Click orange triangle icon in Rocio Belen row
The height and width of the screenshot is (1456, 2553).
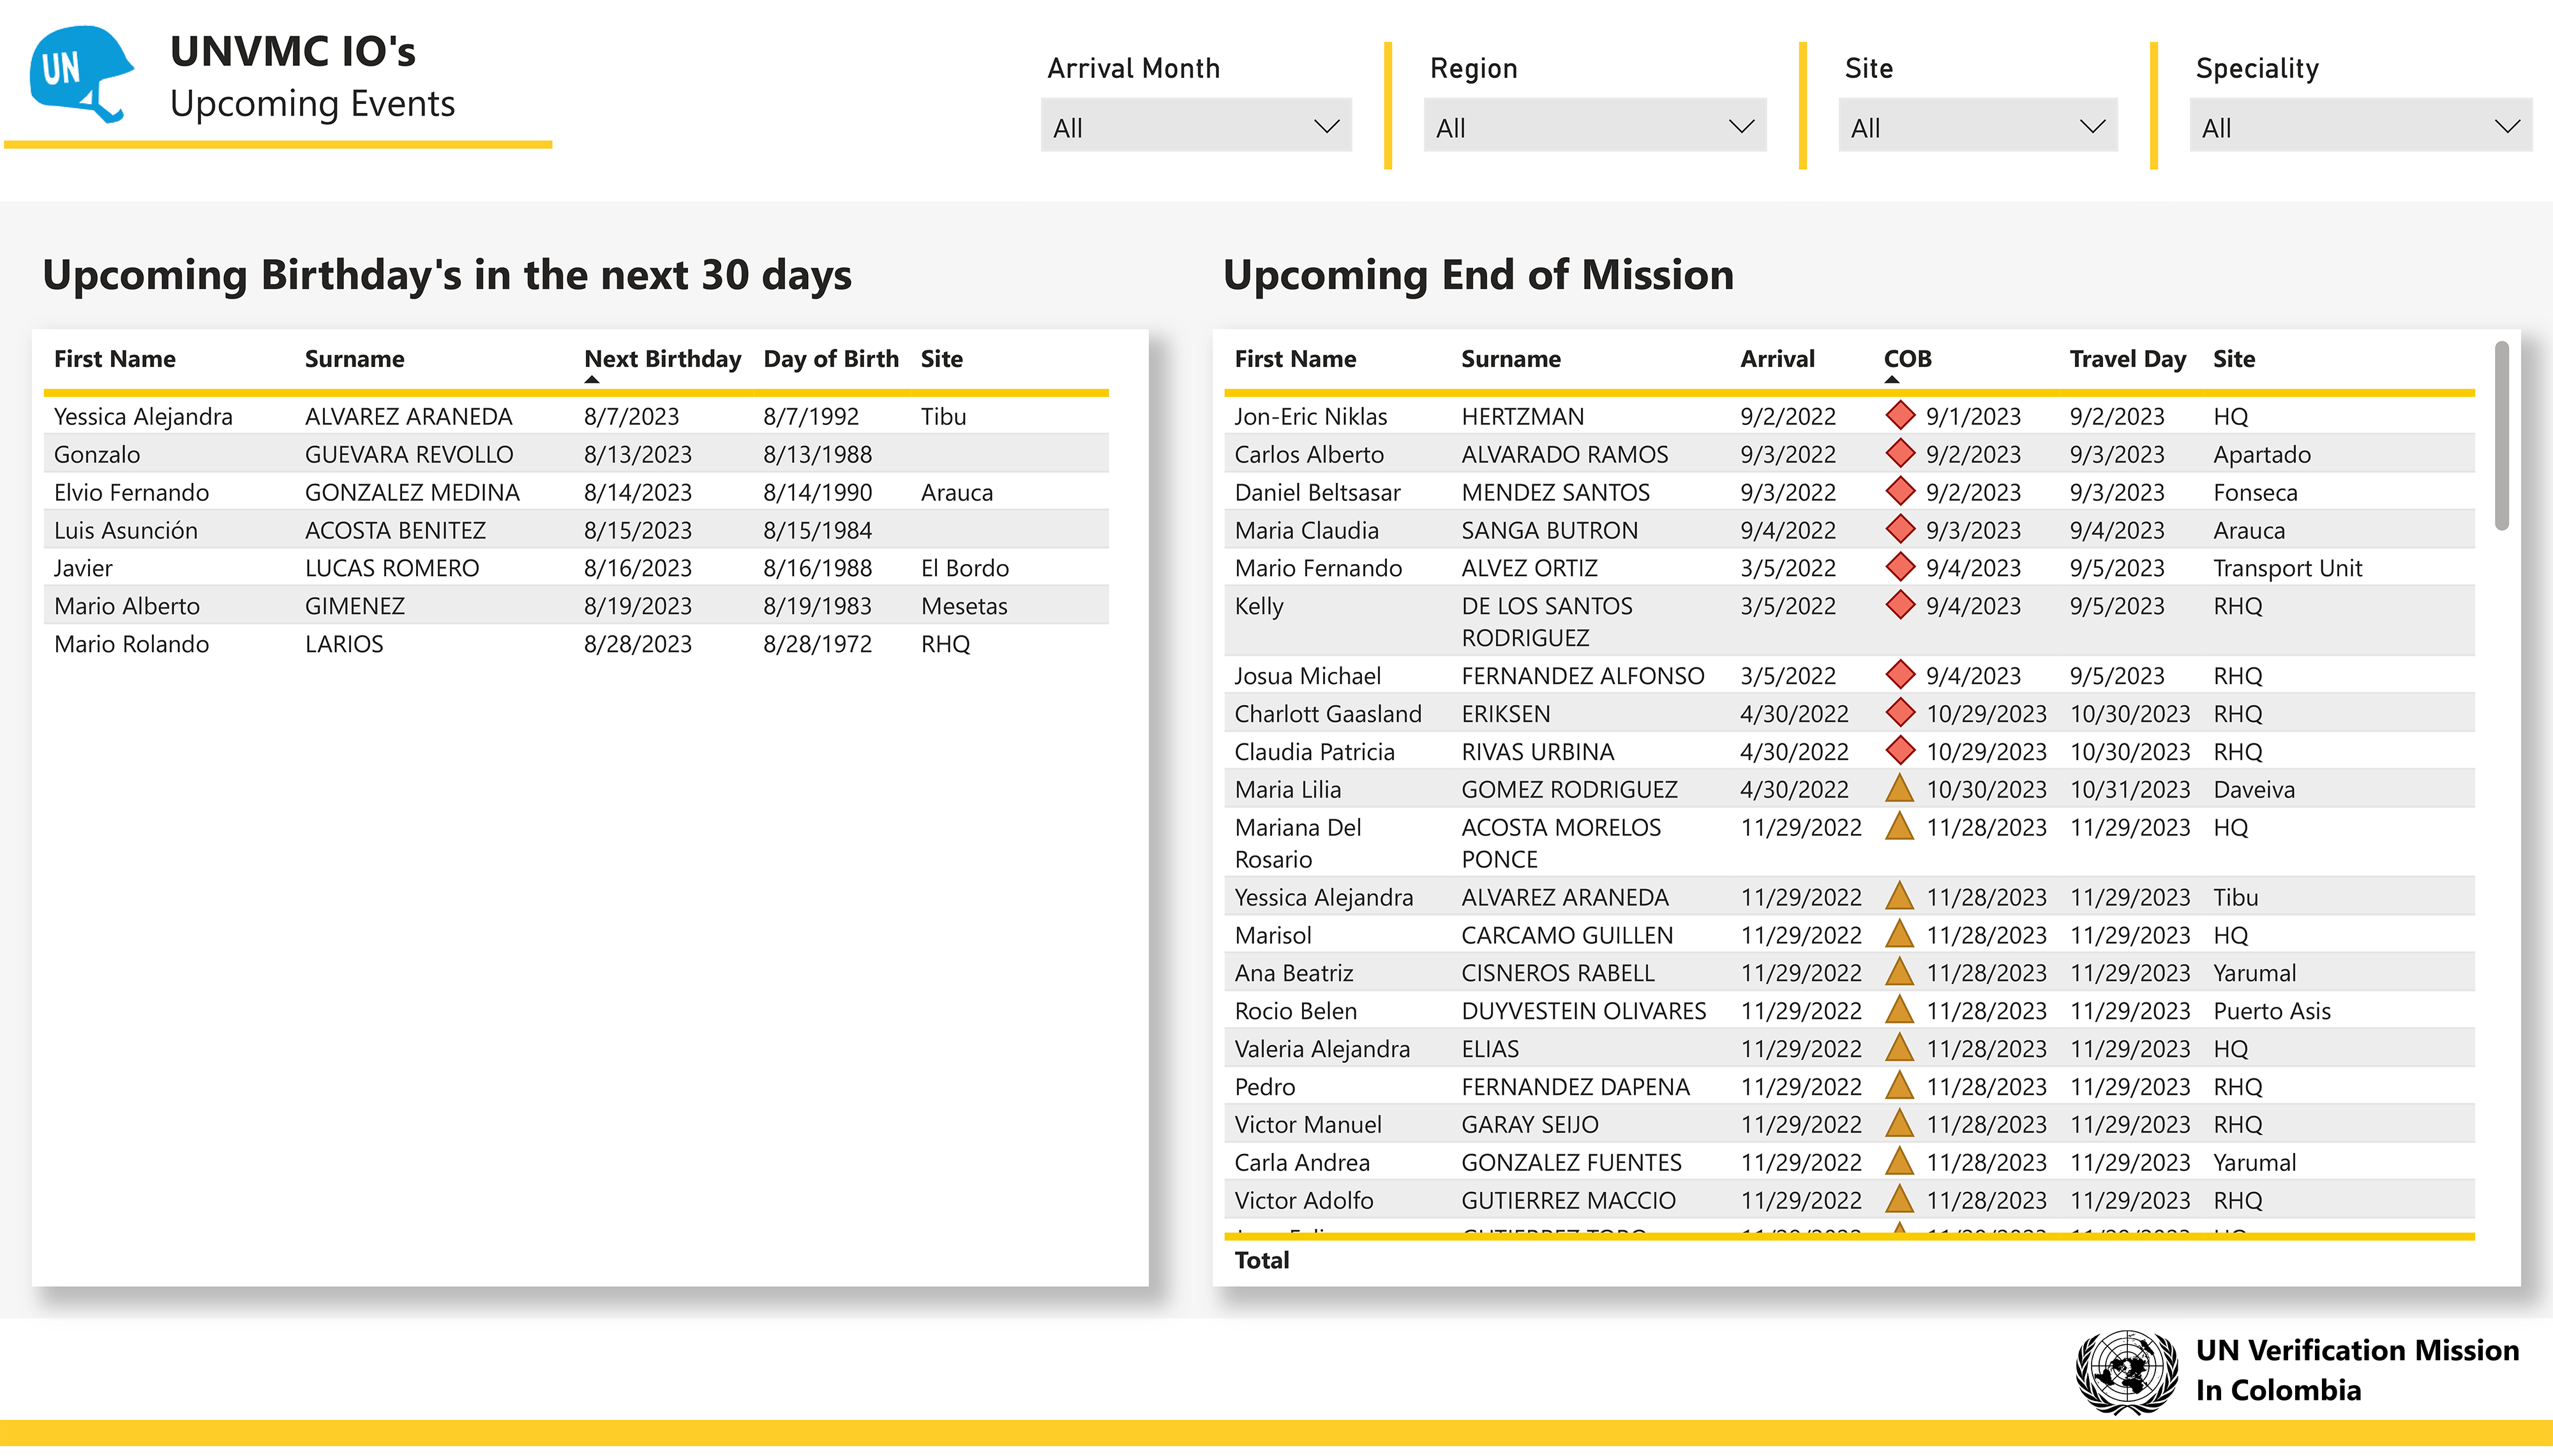click(x=1899, y=1010)
